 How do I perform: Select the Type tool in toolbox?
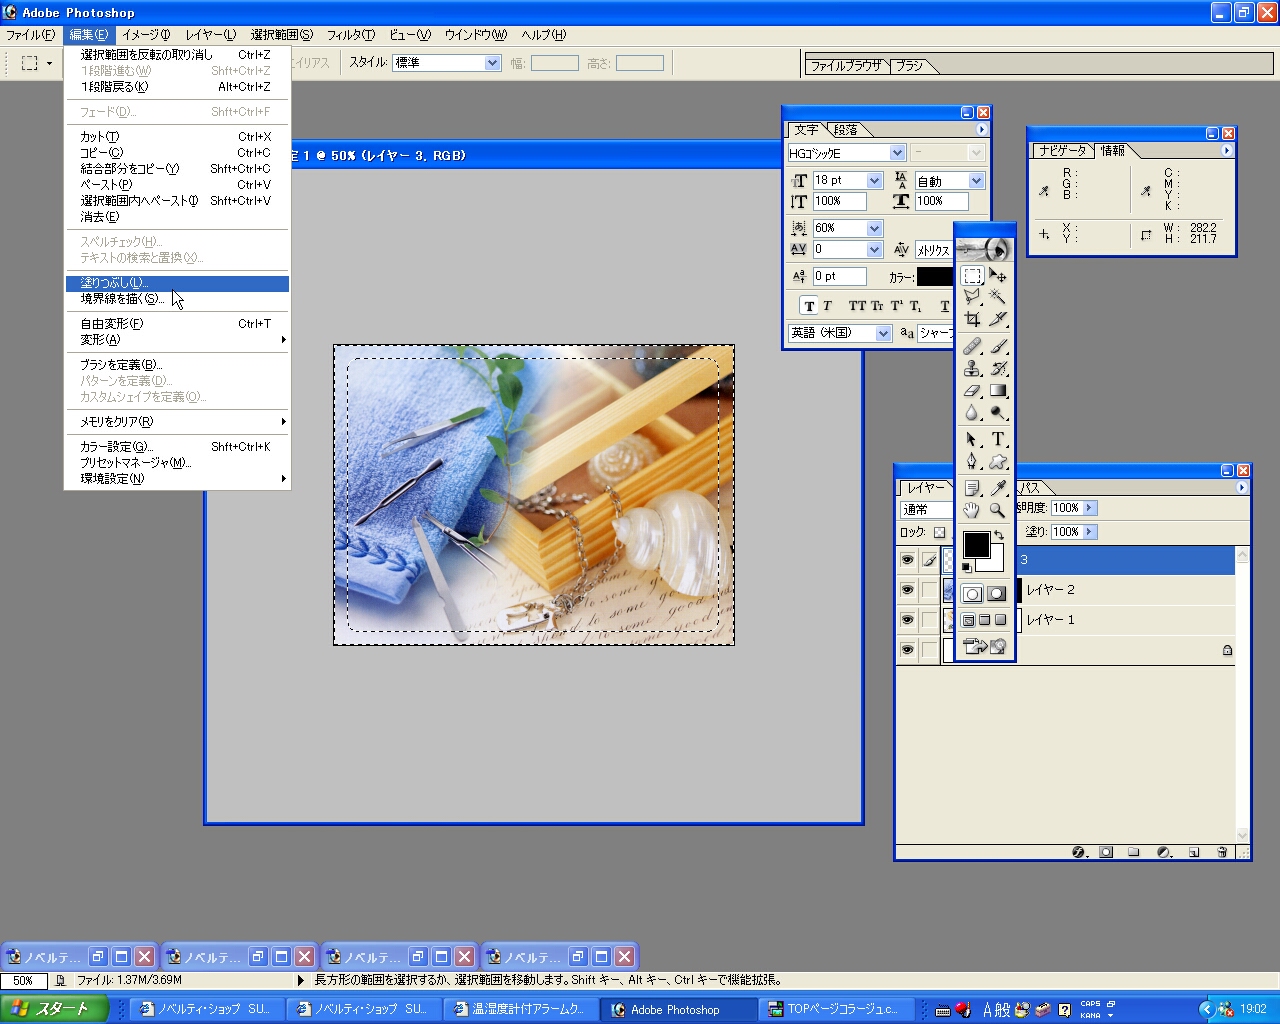click(997, 439)
